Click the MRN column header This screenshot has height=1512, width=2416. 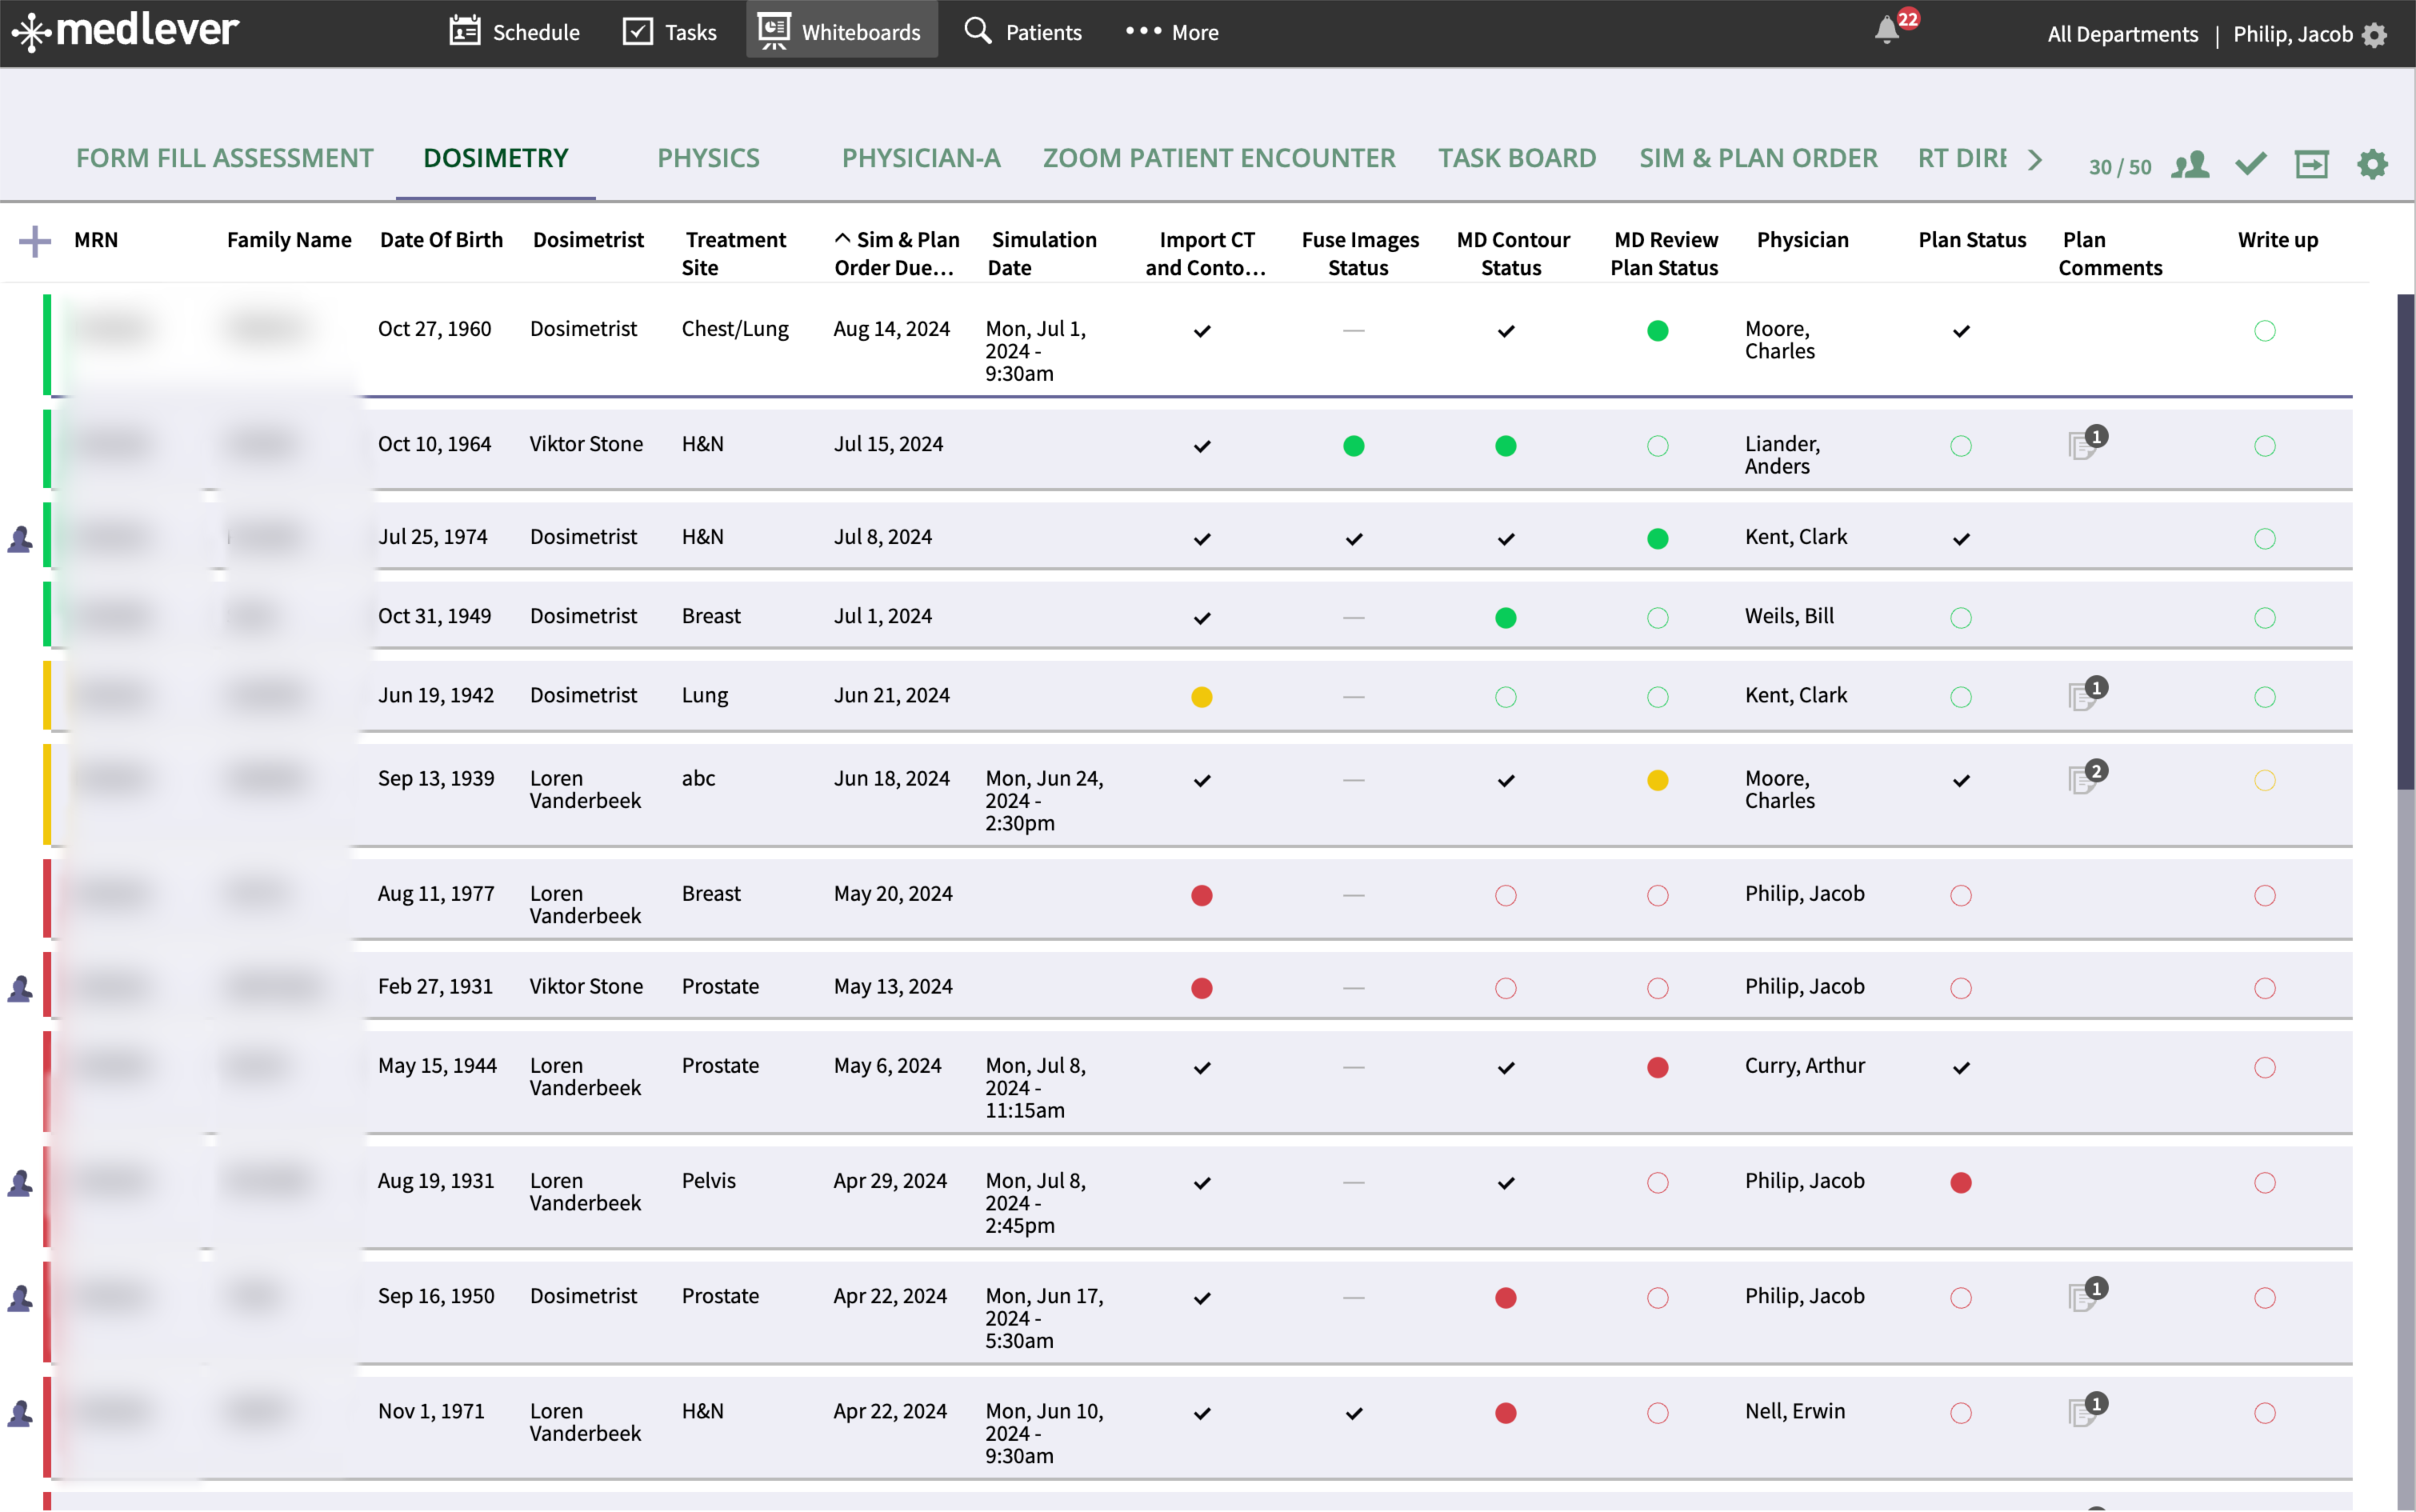click(96, 240)
